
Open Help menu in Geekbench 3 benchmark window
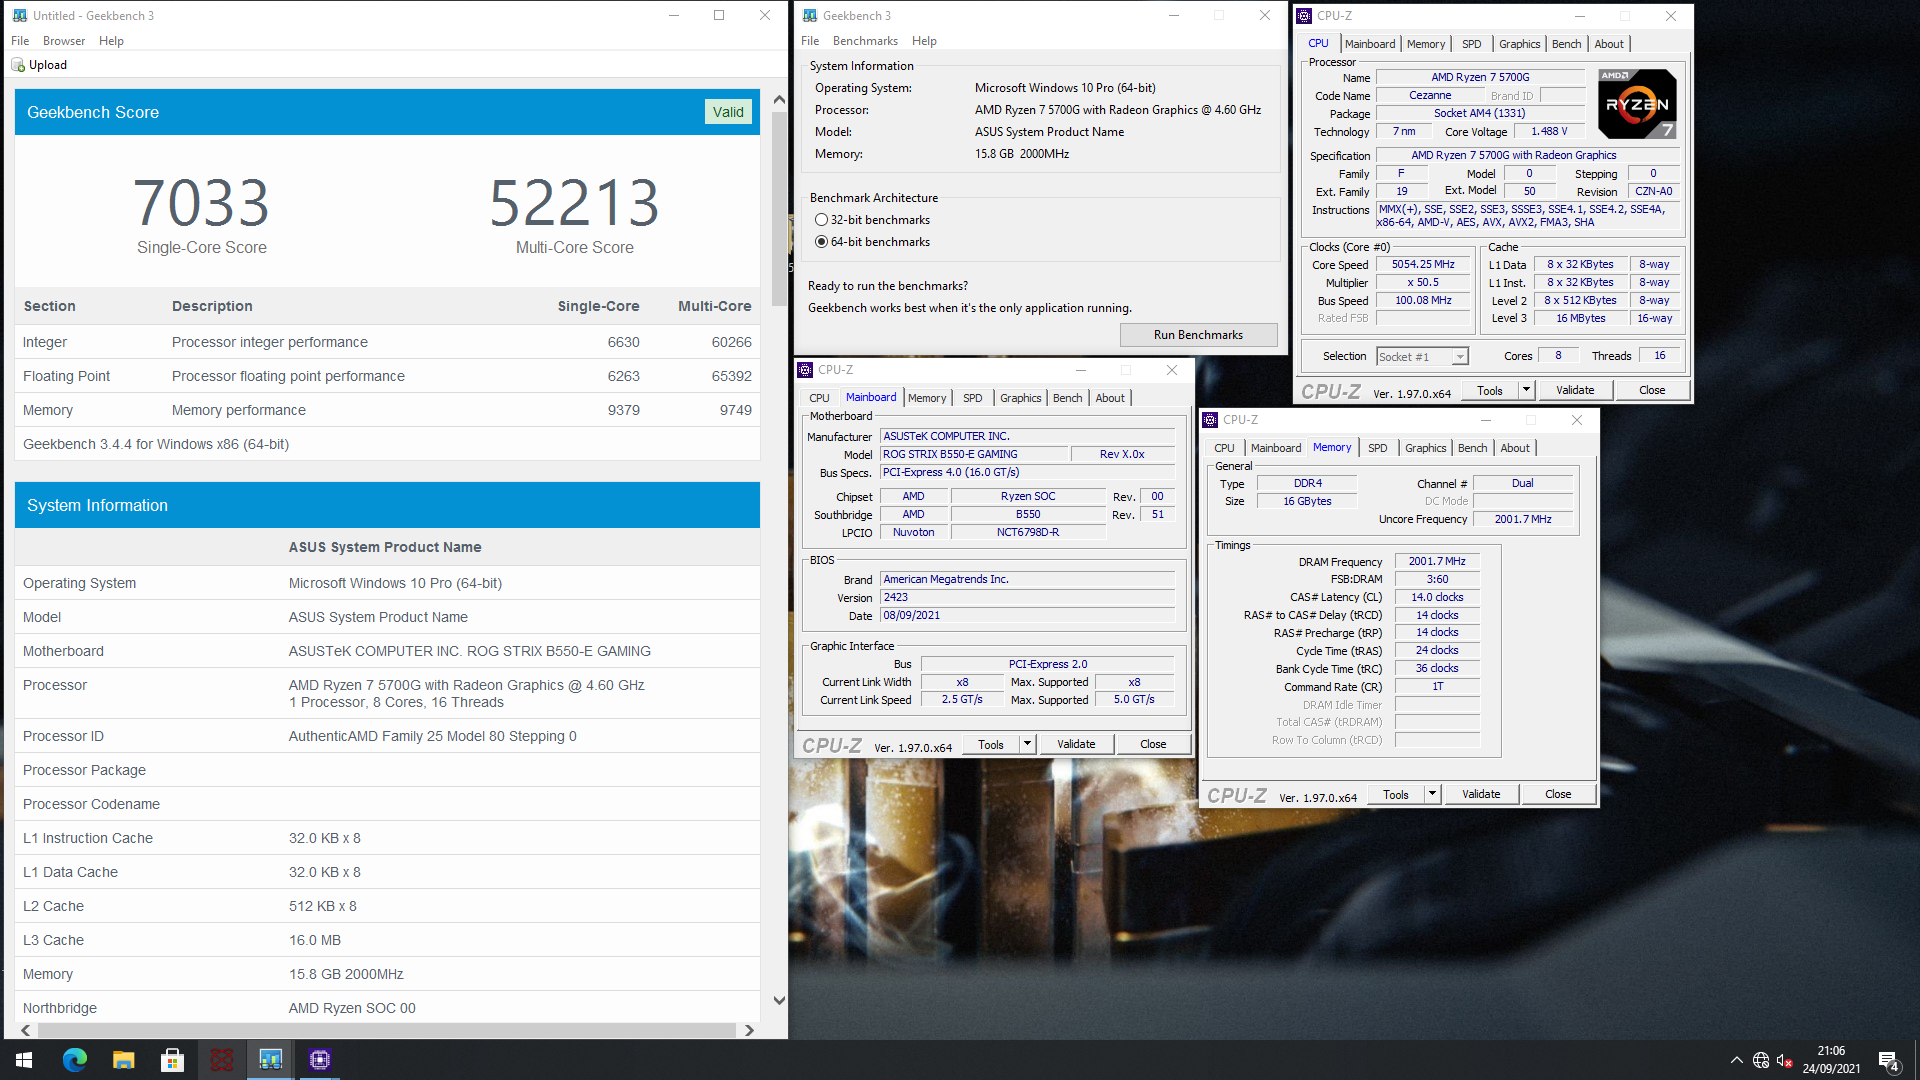pos(924,41)
